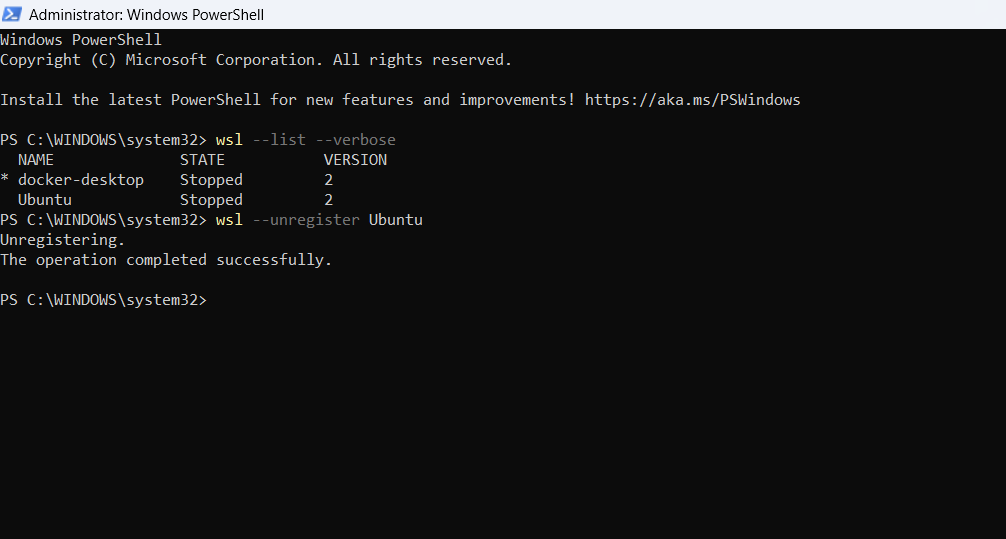Click the Stopped state in the docker-desktop row
The image size is (1006, 539).
pos(211,180)
